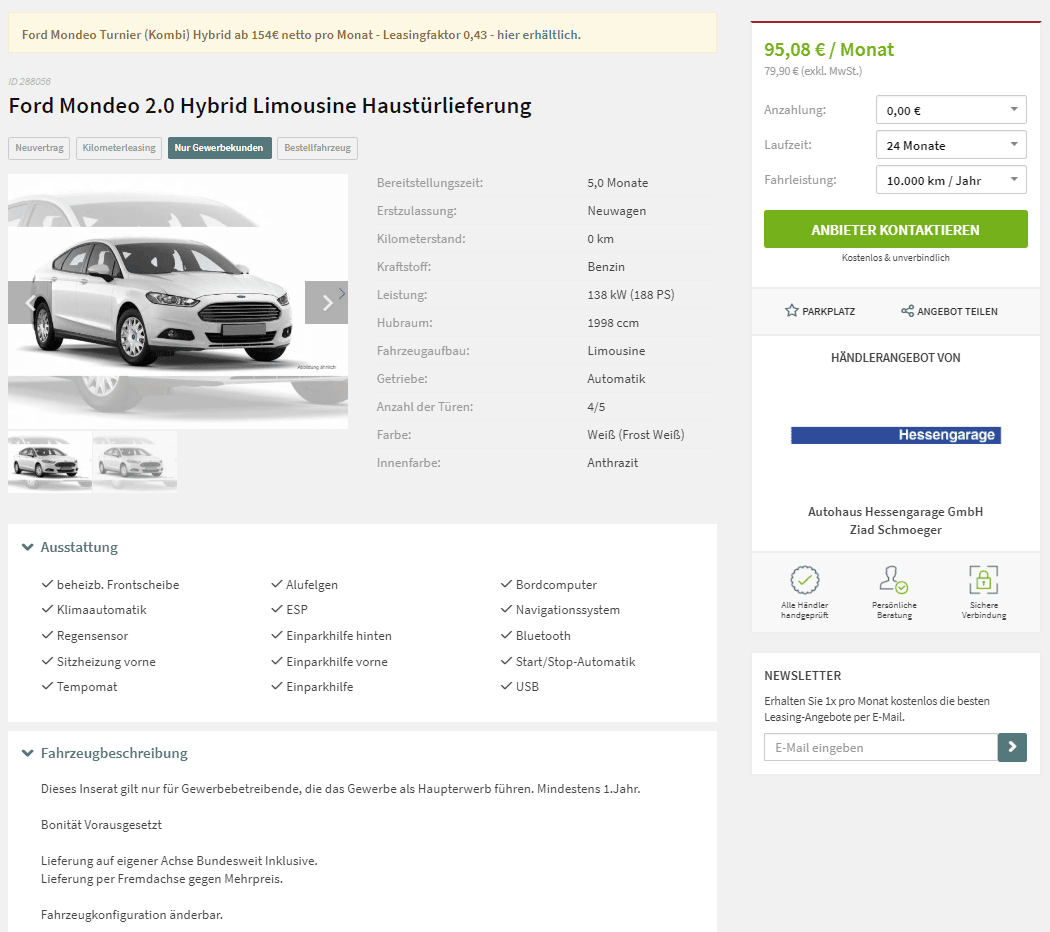The height and width of the screenshot is (932, 1050).
Task: Click the Parkplatz link text
Action: coord(828,311)
